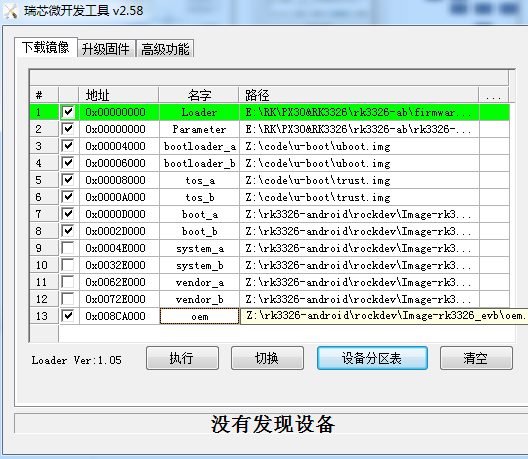Click tos_a path trust.img cell
The image size is (528, 459).
coord(359,180)
